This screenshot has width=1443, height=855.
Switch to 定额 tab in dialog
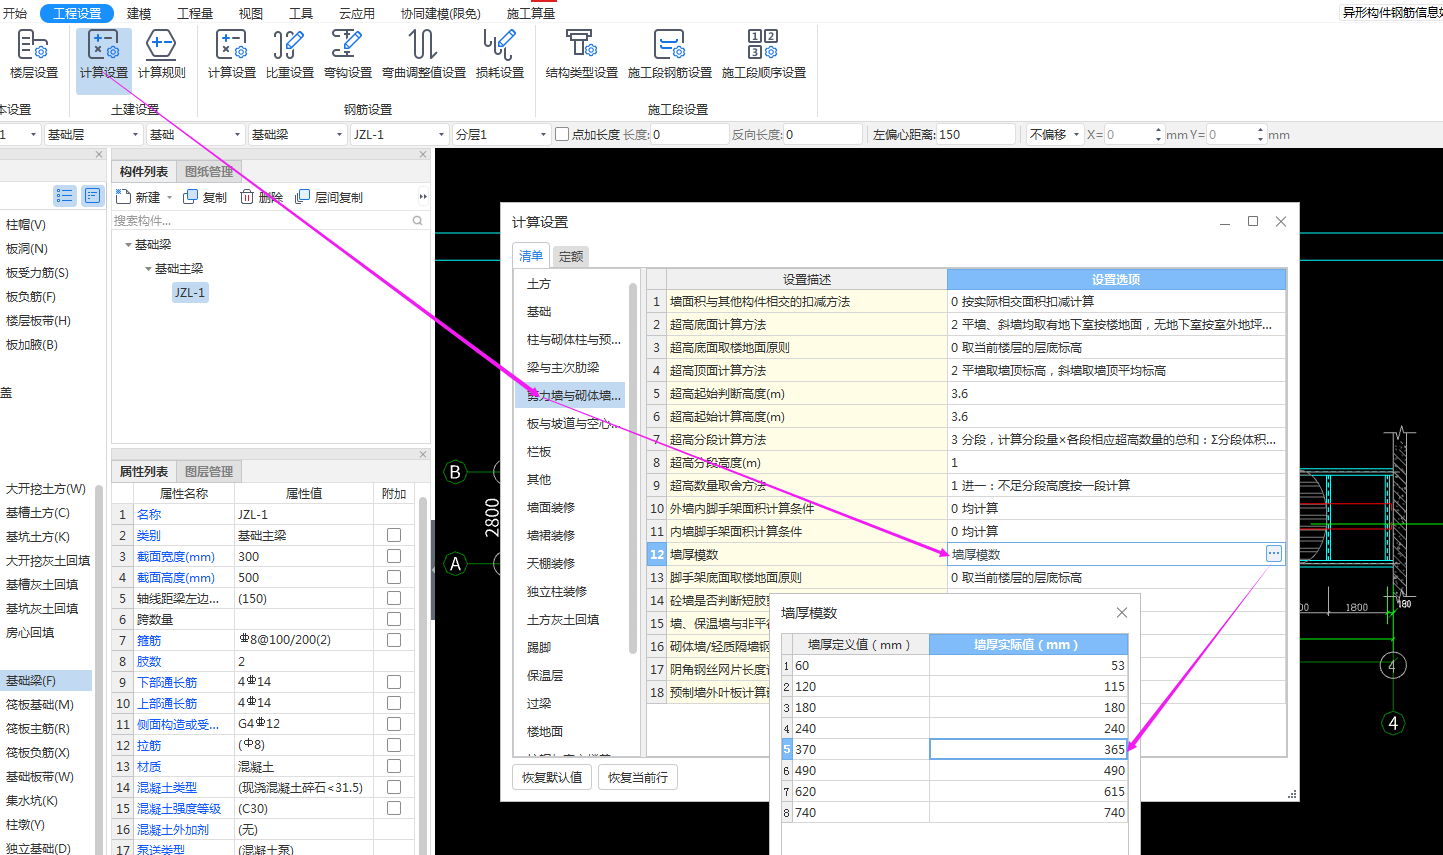click(571, 256)
